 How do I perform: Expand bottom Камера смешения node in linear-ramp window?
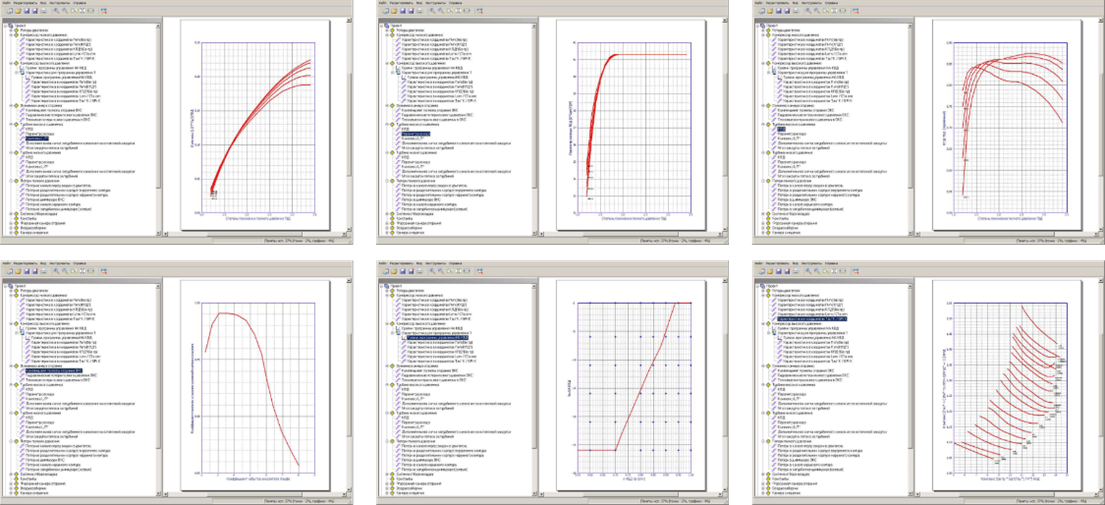coord(386,492)
